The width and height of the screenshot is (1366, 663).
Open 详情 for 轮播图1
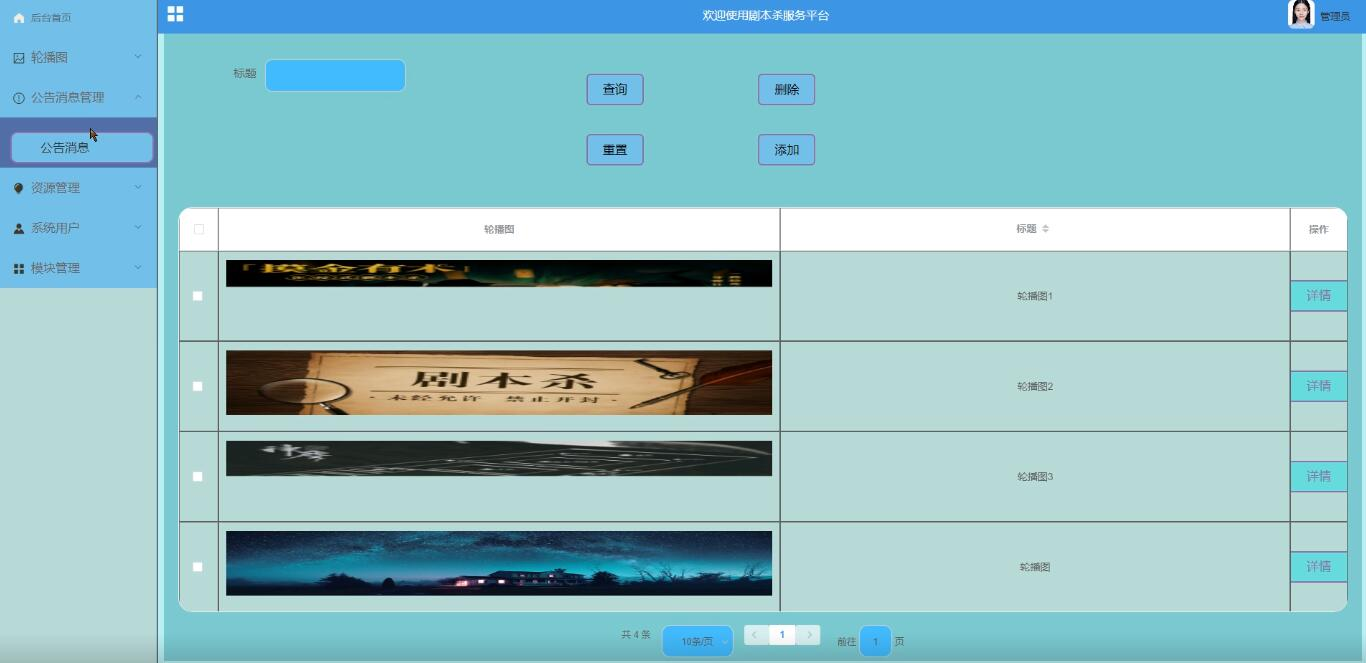pyautogui.click(x=1318, y=296)
